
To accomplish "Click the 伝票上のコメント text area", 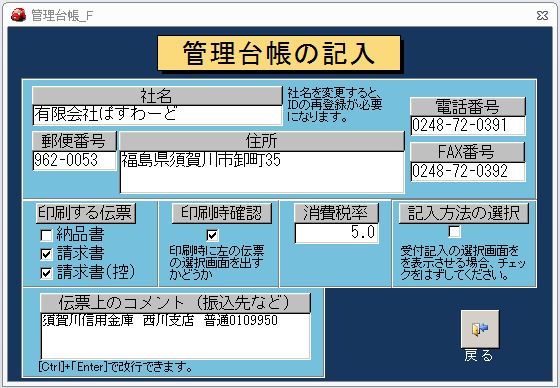I will pyautogui.click(x=176, y=336).
